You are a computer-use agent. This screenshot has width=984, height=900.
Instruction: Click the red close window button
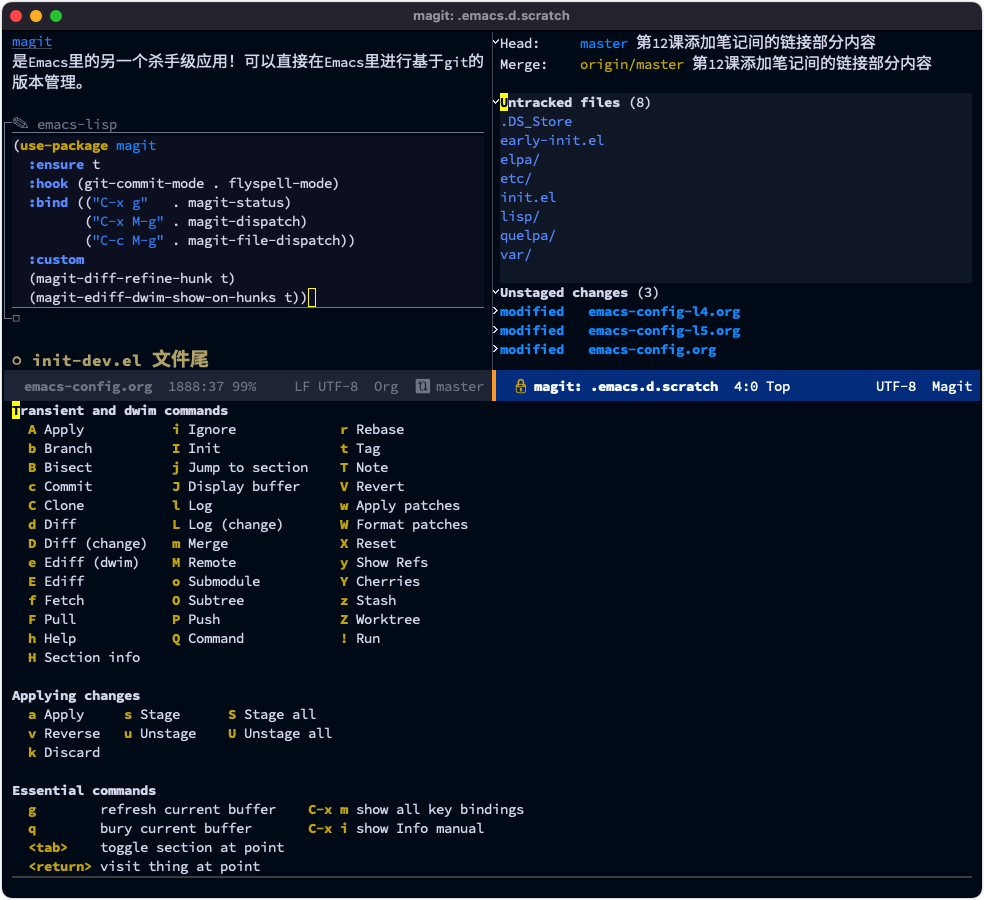pyautogui.click(x=17, y=16)
